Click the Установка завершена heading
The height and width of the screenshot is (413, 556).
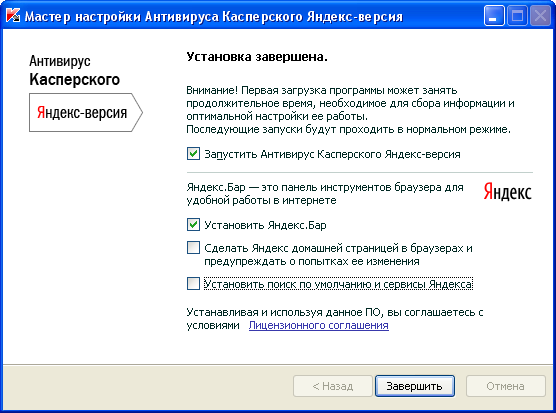pos(257,57)
